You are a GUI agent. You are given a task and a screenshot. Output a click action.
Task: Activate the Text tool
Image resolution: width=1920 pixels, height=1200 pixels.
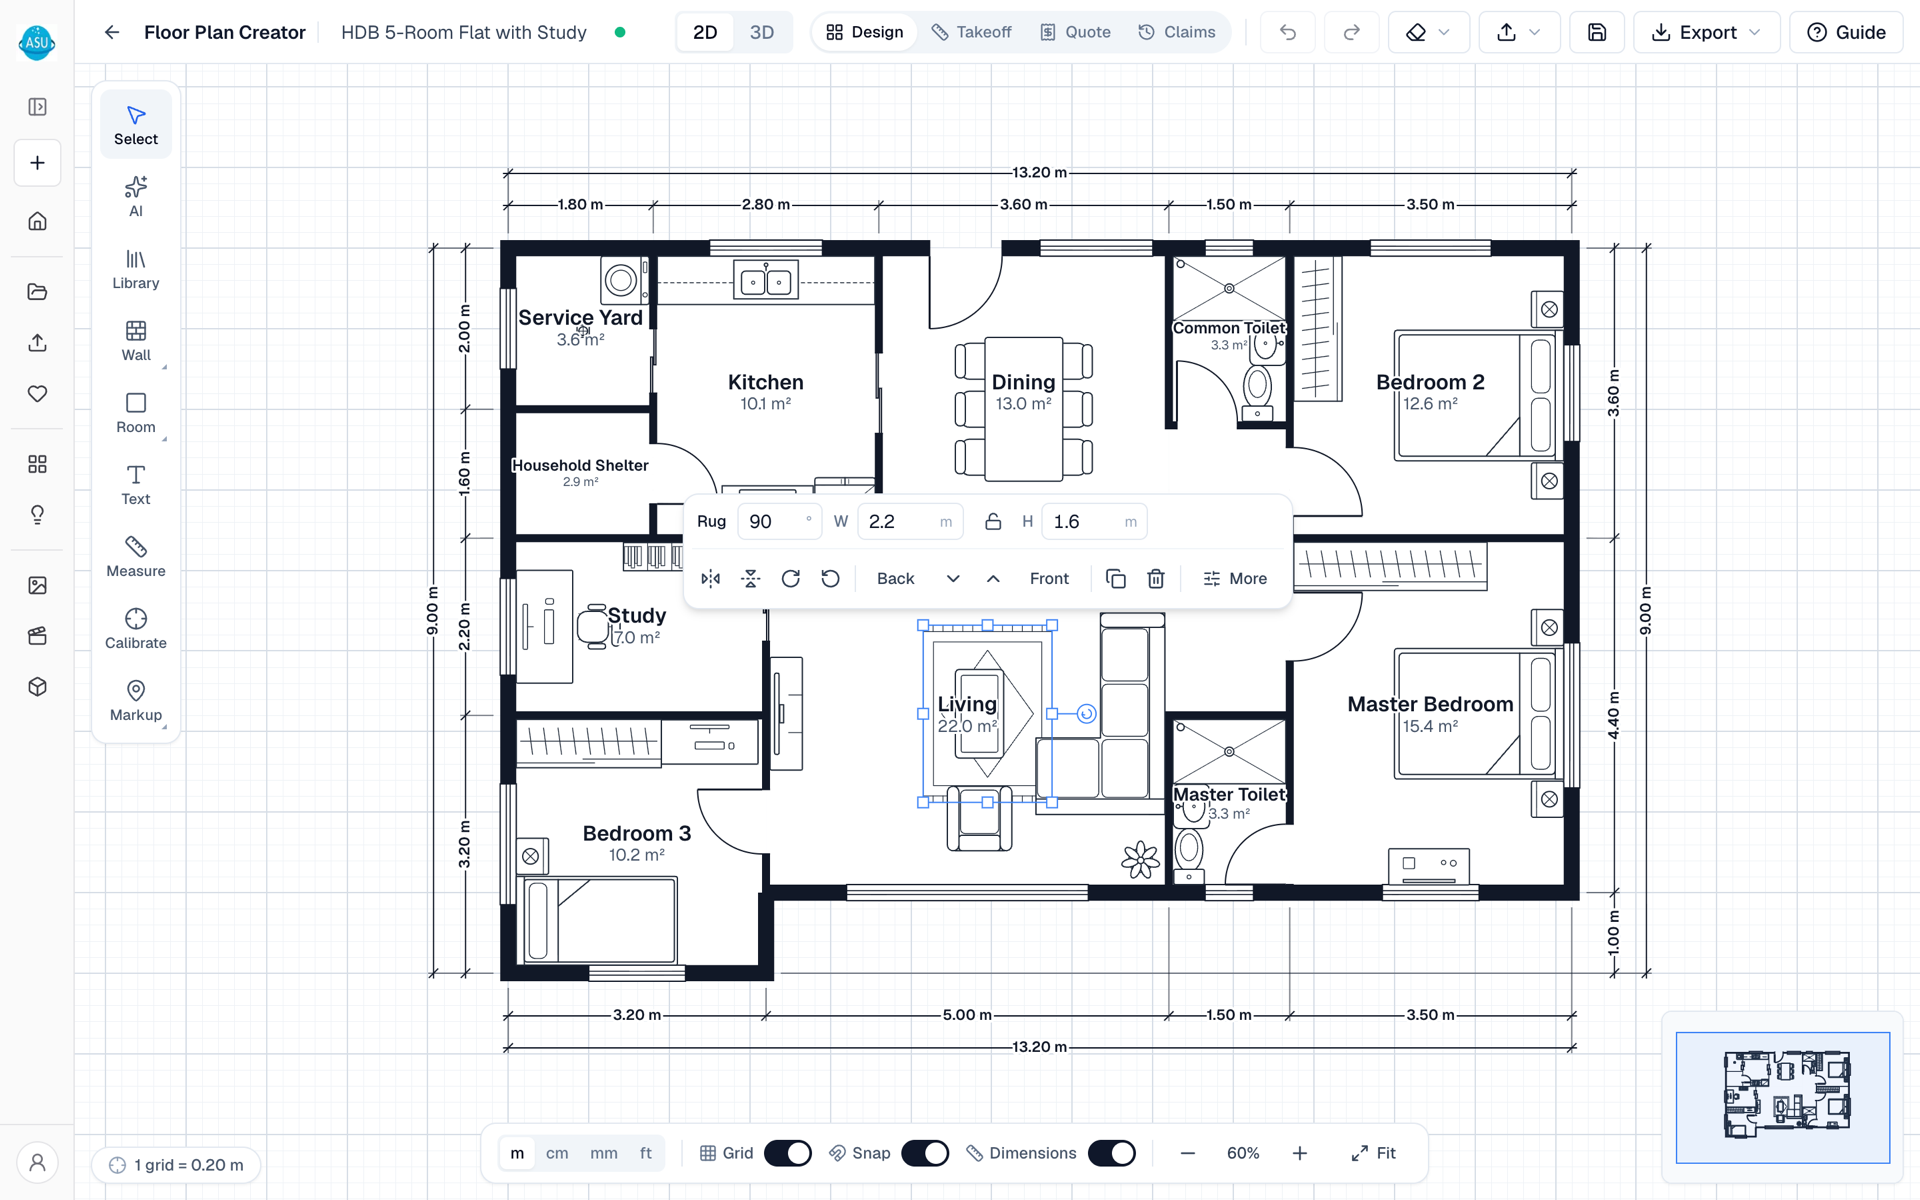[136, 484]
